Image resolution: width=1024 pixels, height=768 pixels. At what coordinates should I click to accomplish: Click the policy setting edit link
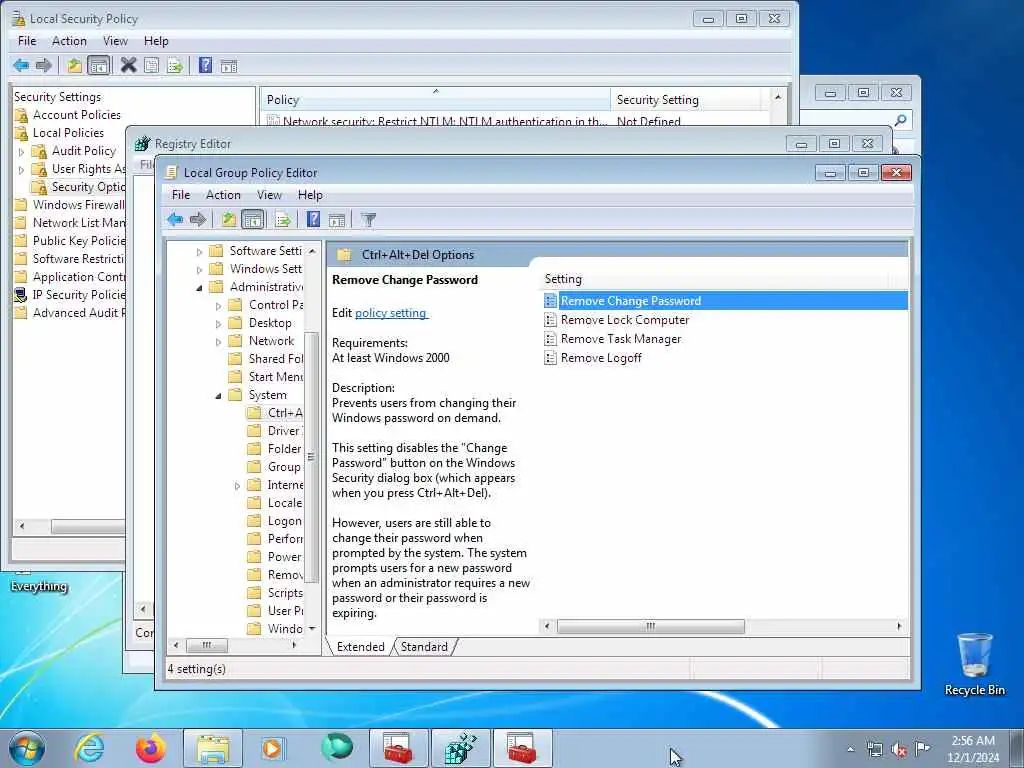tap(391, 313)
